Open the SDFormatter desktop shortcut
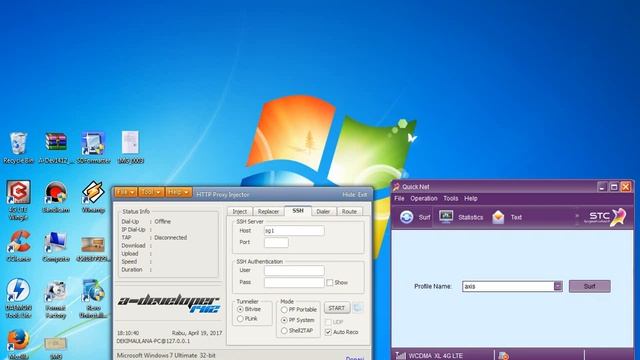Image resolution: width=640 pixels, height=360 pixels. tap(93, 144)
